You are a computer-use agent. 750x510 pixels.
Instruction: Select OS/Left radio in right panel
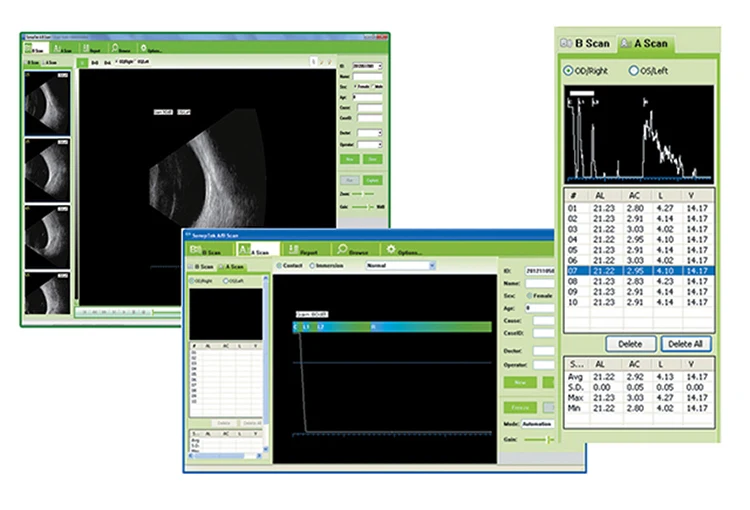634,71
